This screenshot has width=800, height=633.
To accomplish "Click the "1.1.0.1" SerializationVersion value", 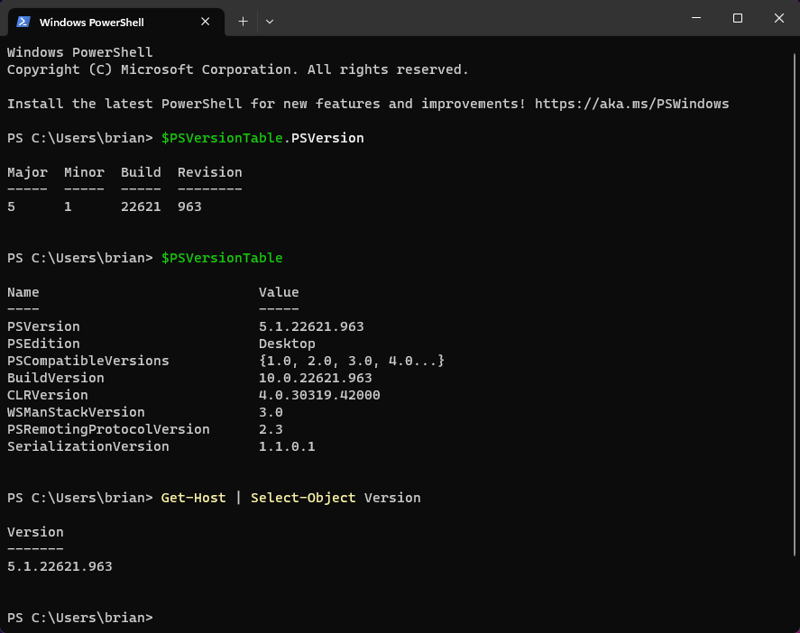I will [287, 446].
